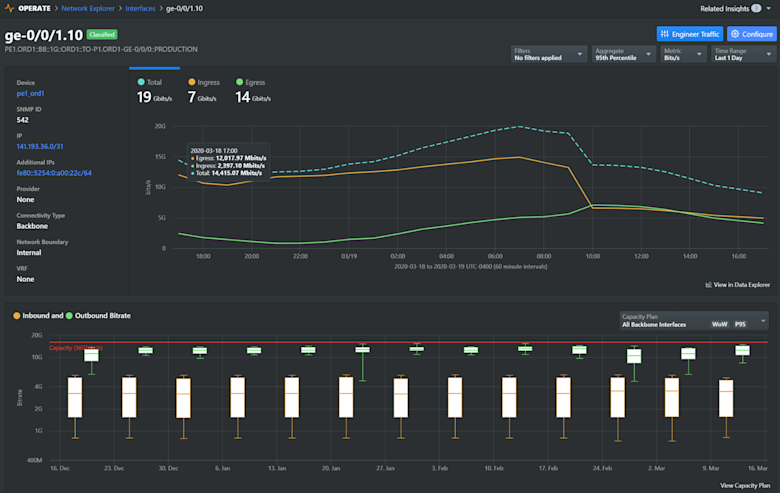The width and height of the screenshot is (780, 493).
Task: Click the WoW tag in Capacity Plan
Action: tap(719, 324)
